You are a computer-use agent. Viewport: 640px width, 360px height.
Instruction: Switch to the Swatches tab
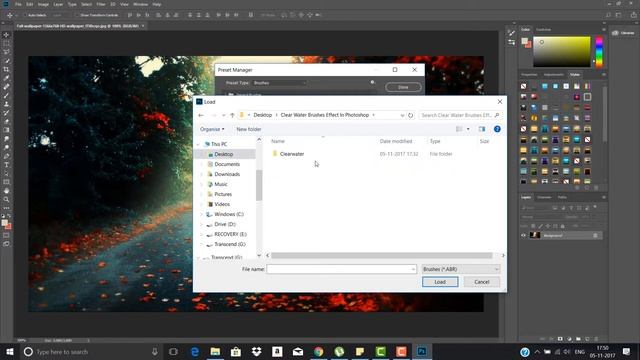tap(543, 30)
